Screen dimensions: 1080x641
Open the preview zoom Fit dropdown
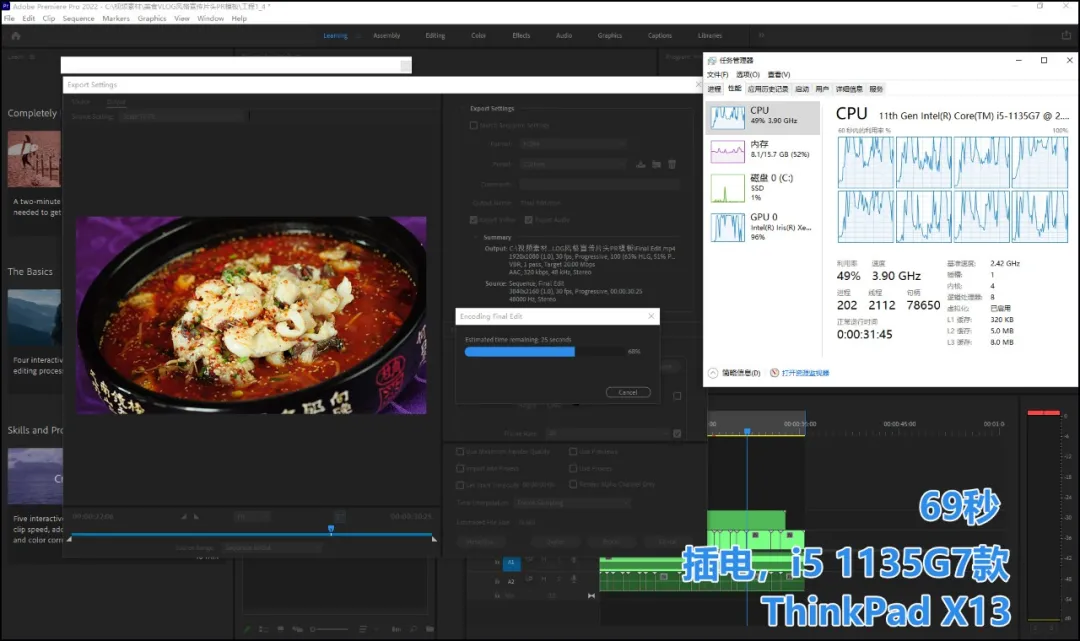pyautogui.click(x=252, y=516)
